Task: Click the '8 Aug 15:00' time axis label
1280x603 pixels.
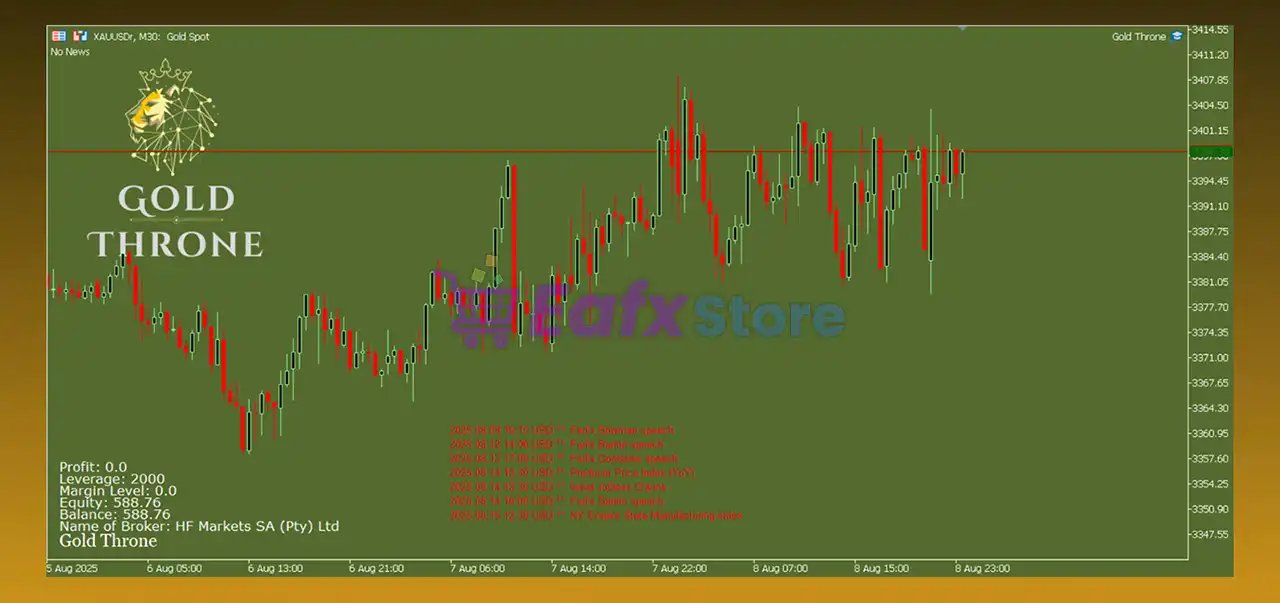Action: point(881,568)
